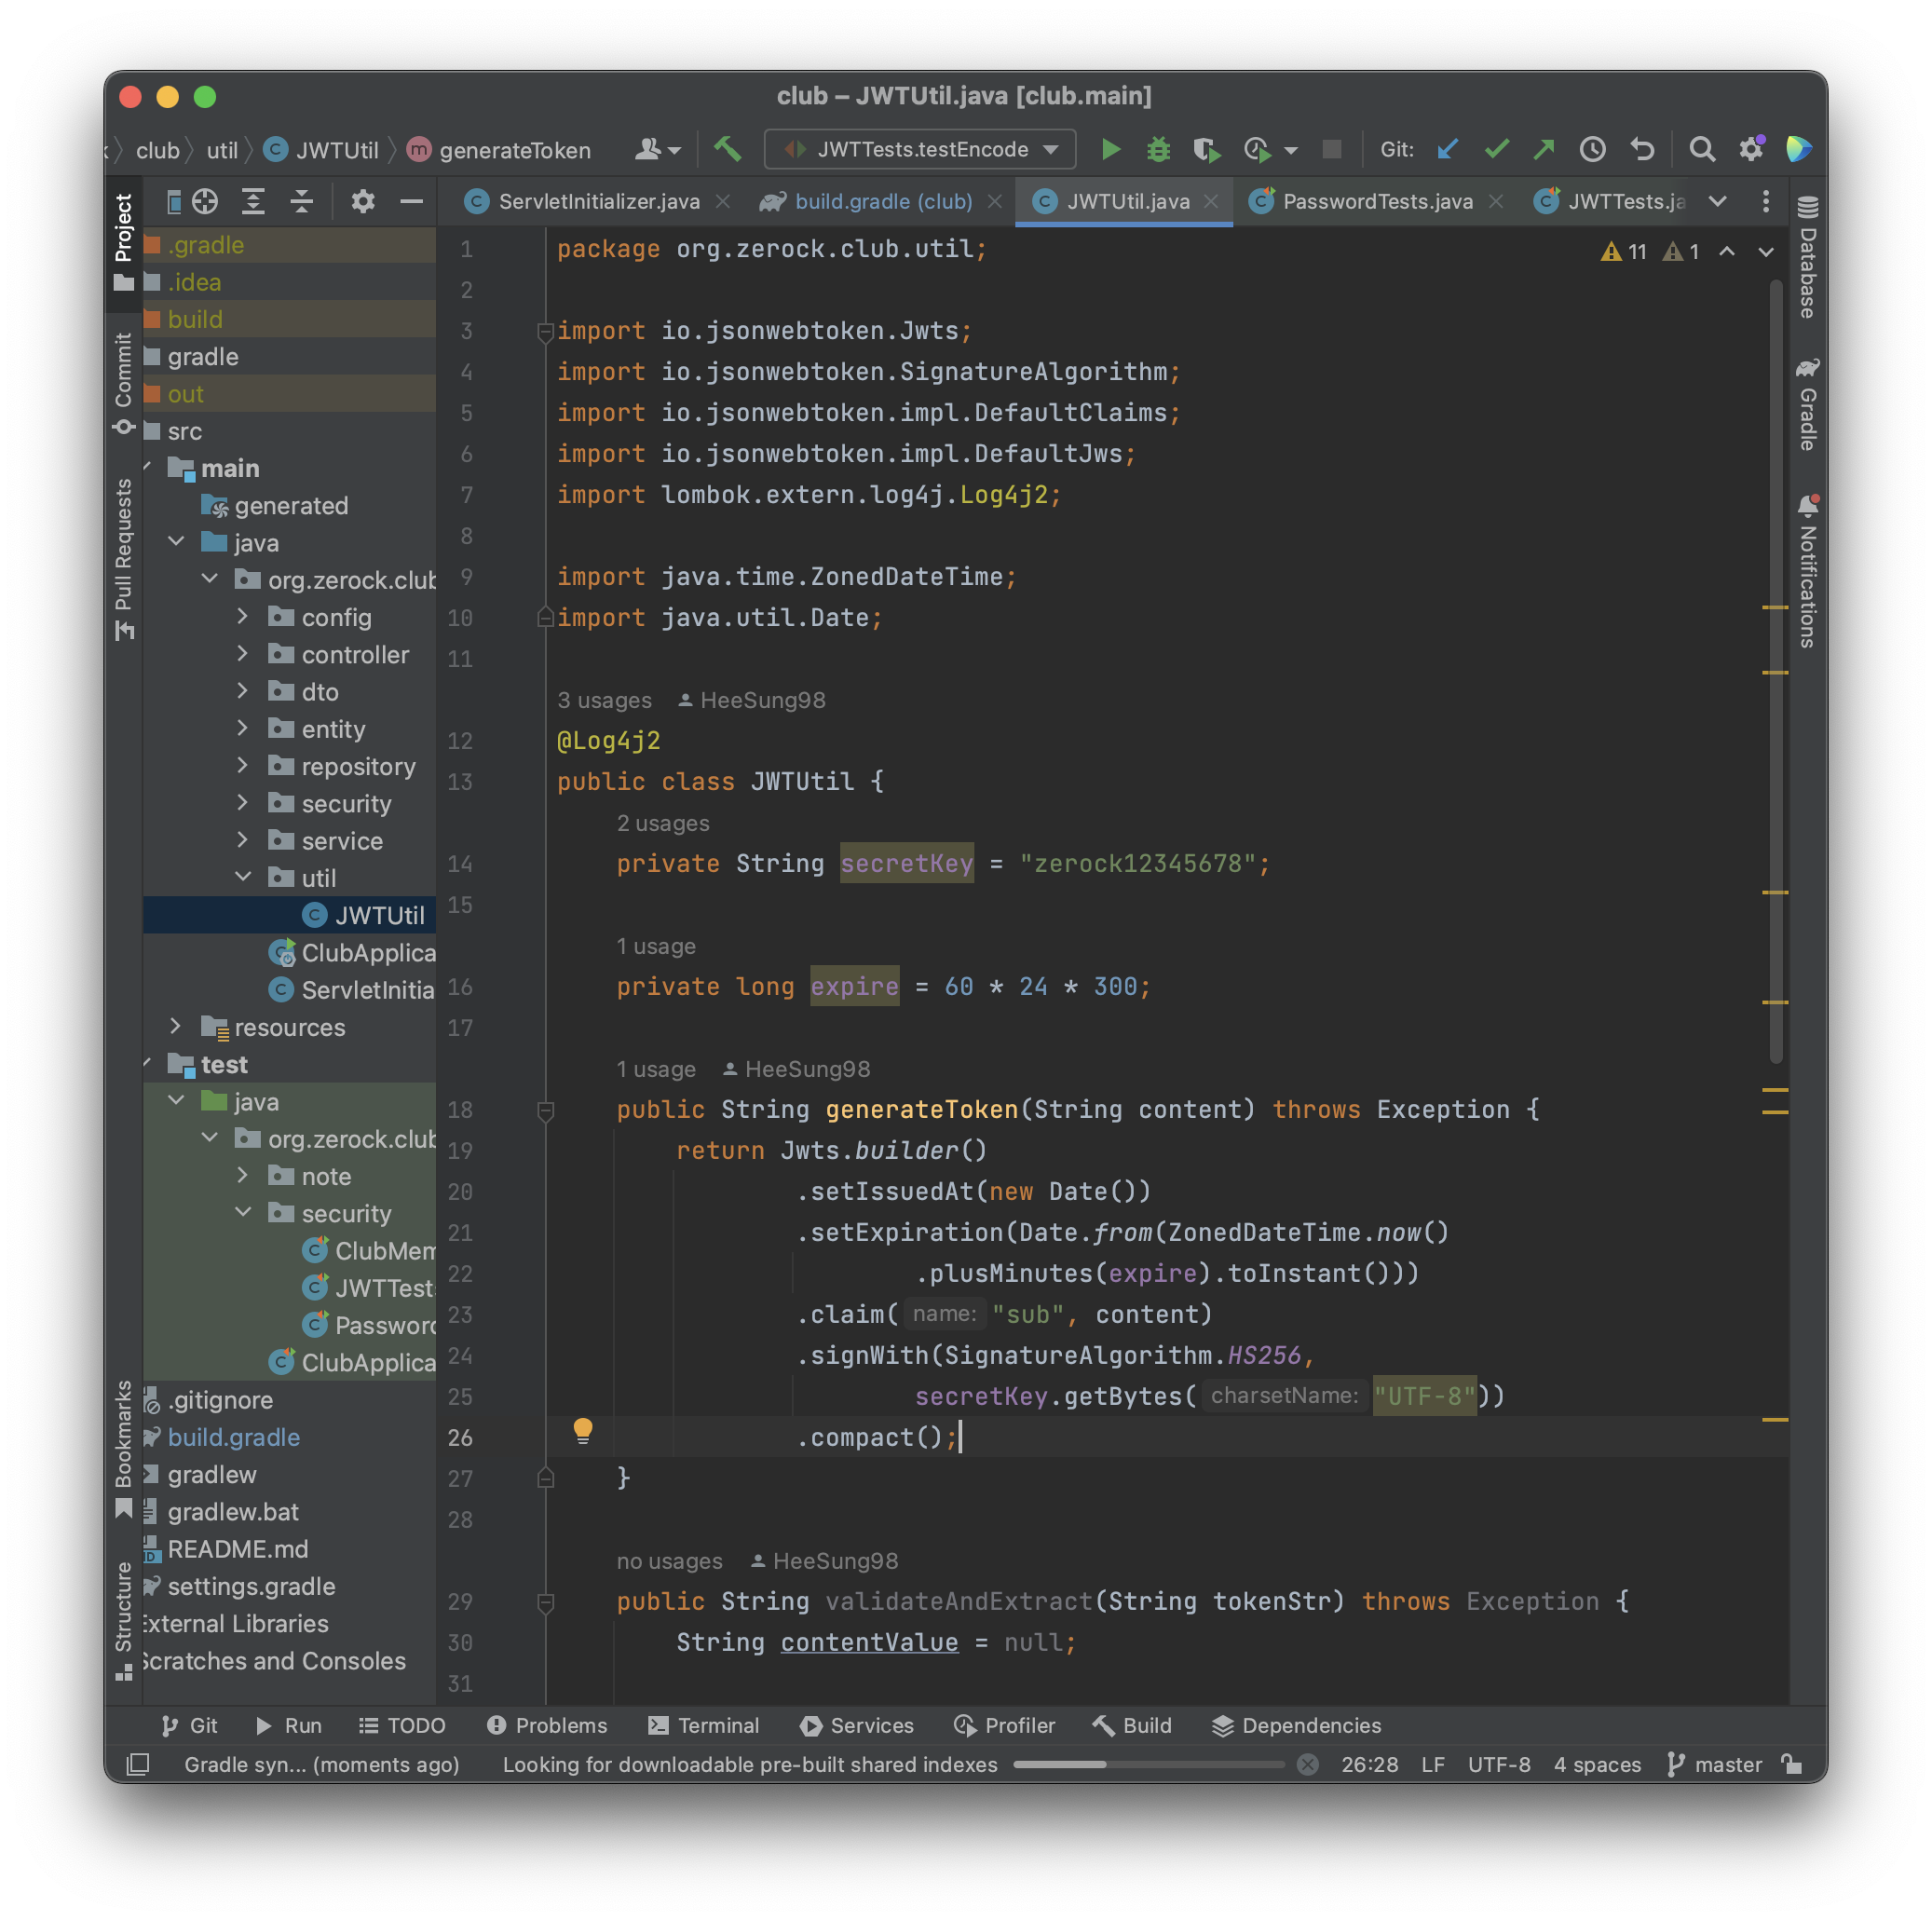Open profiler run options dropdown arrow

tap(1291, 150)
